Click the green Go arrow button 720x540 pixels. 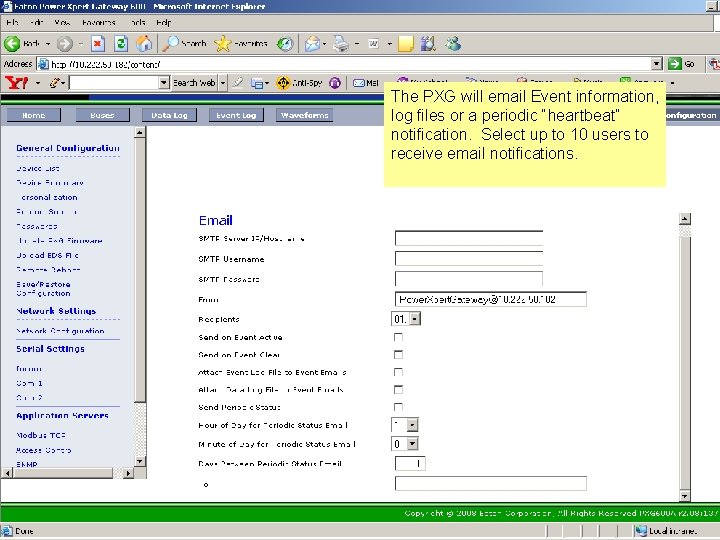(675, 63)
